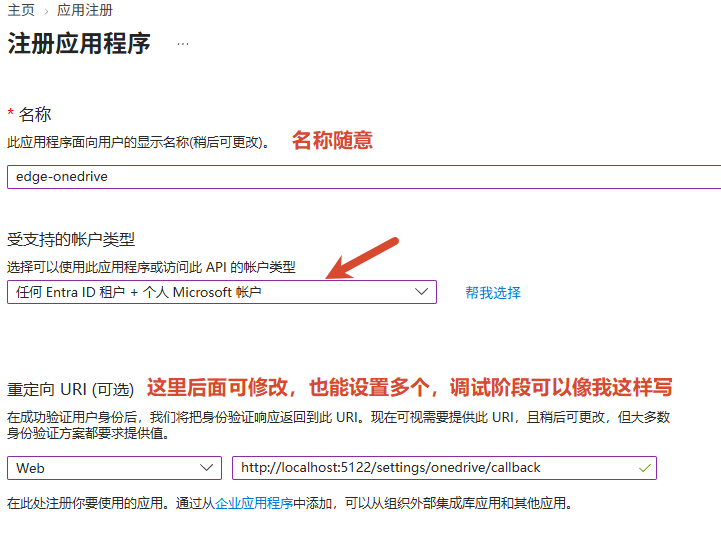
Task: Open the 企业应用程序 link
Action: (254, 503)
